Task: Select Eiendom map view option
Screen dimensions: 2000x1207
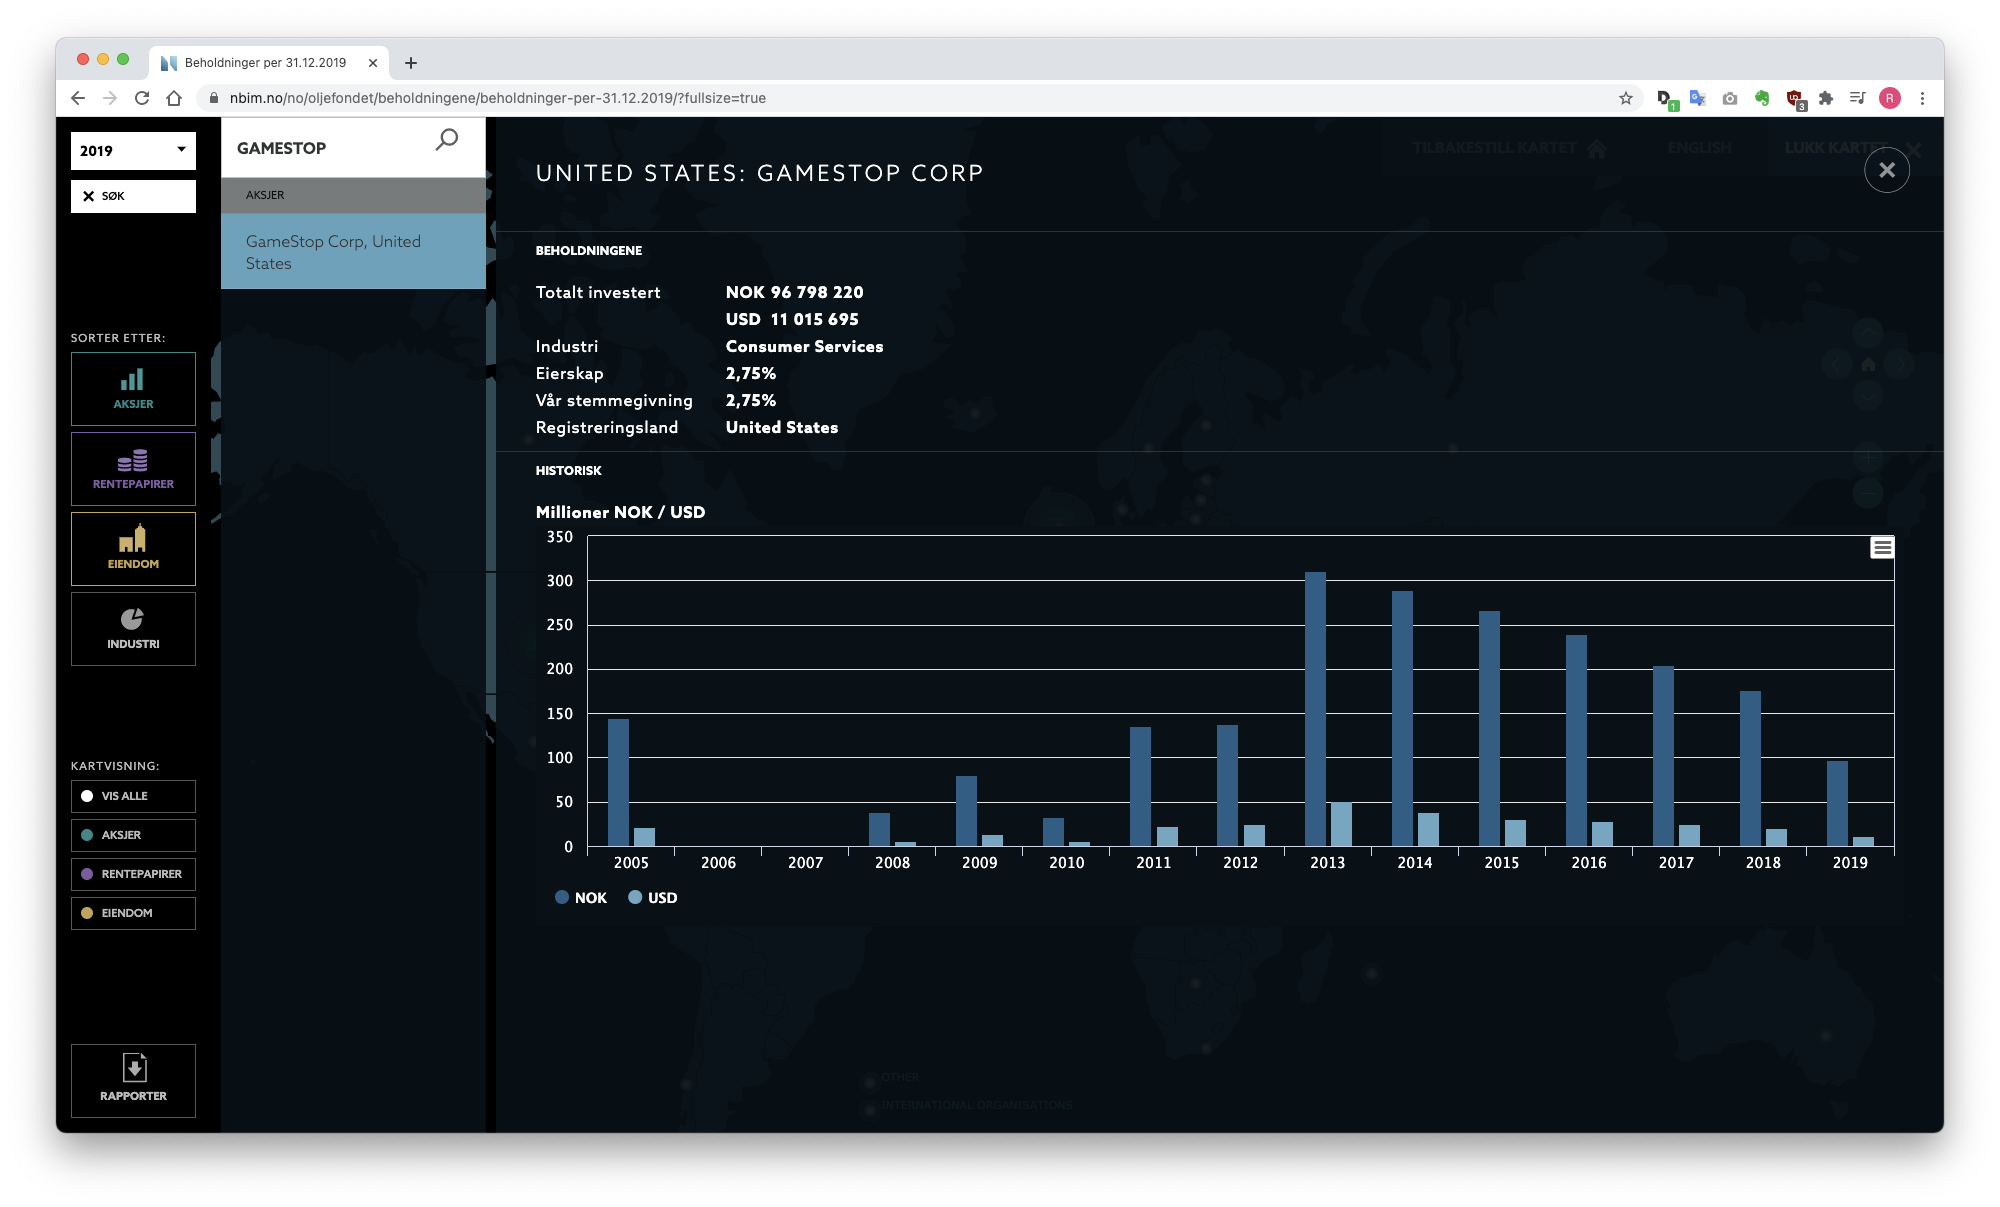Action: coord(133,913)
